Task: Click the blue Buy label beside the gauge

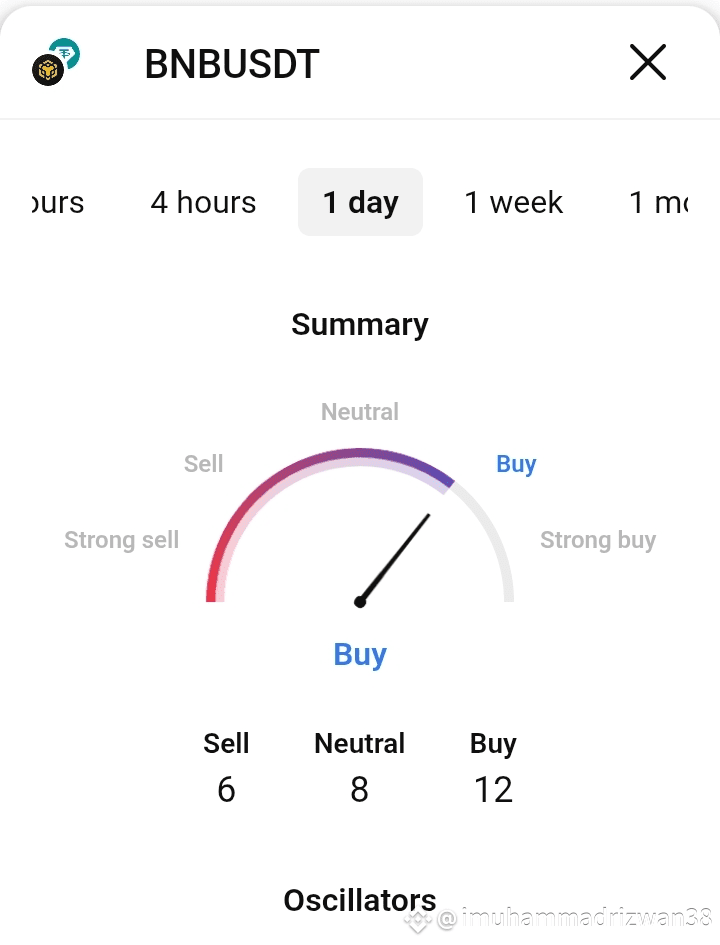Action: [x=516, y=464]
